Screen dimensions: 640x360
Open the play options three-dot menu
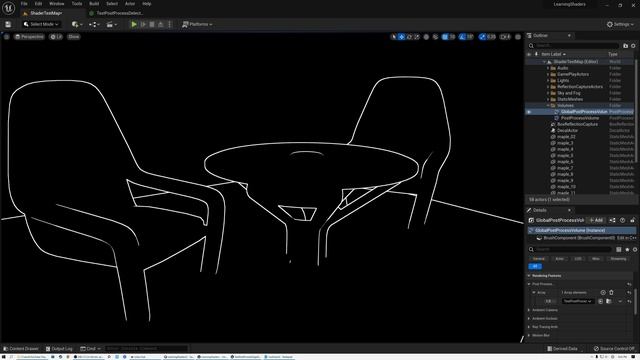[x=170, y=24]
